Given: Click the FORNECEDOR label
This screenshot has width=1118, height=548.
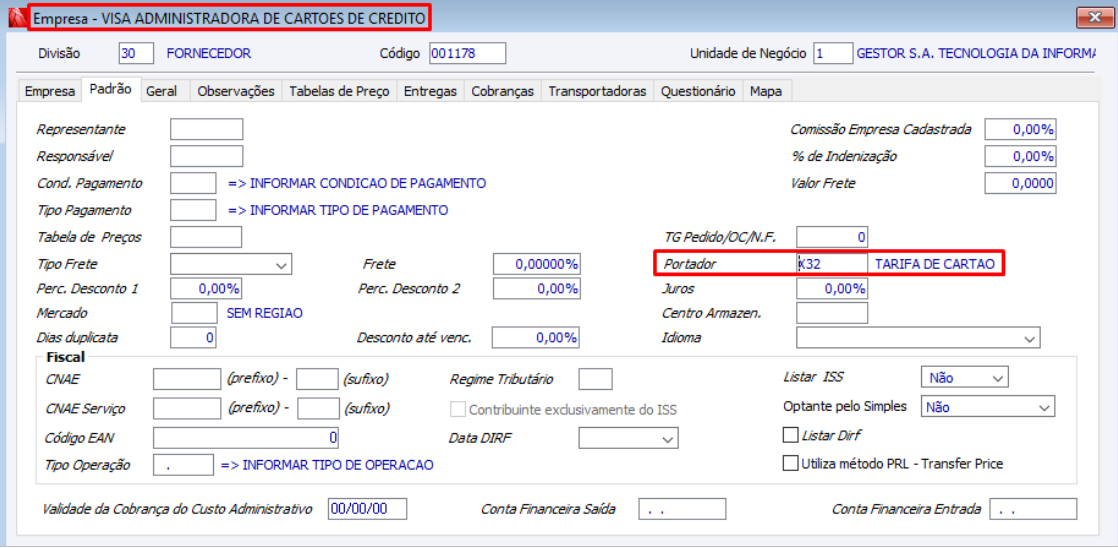Looking at the screenshot, I should coord(209,53).
